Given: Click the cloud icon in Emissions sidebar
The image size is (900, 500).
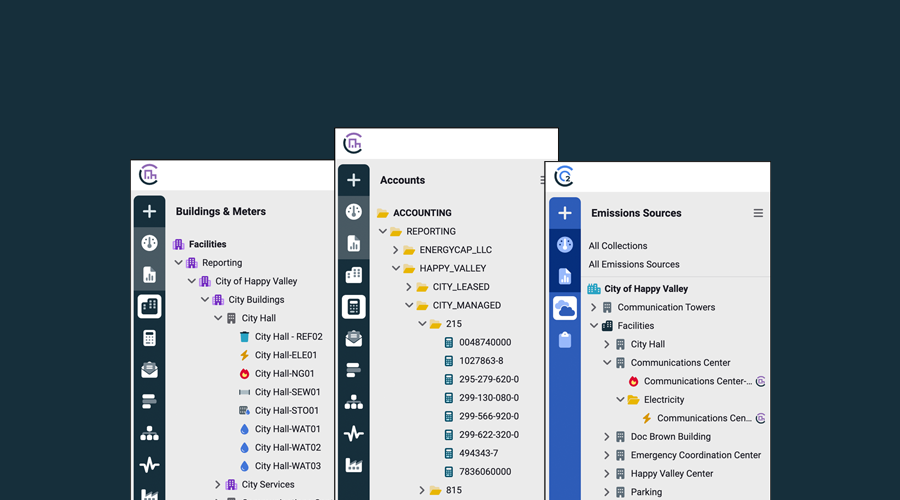Looking at the screenshot, I should 564,308.
